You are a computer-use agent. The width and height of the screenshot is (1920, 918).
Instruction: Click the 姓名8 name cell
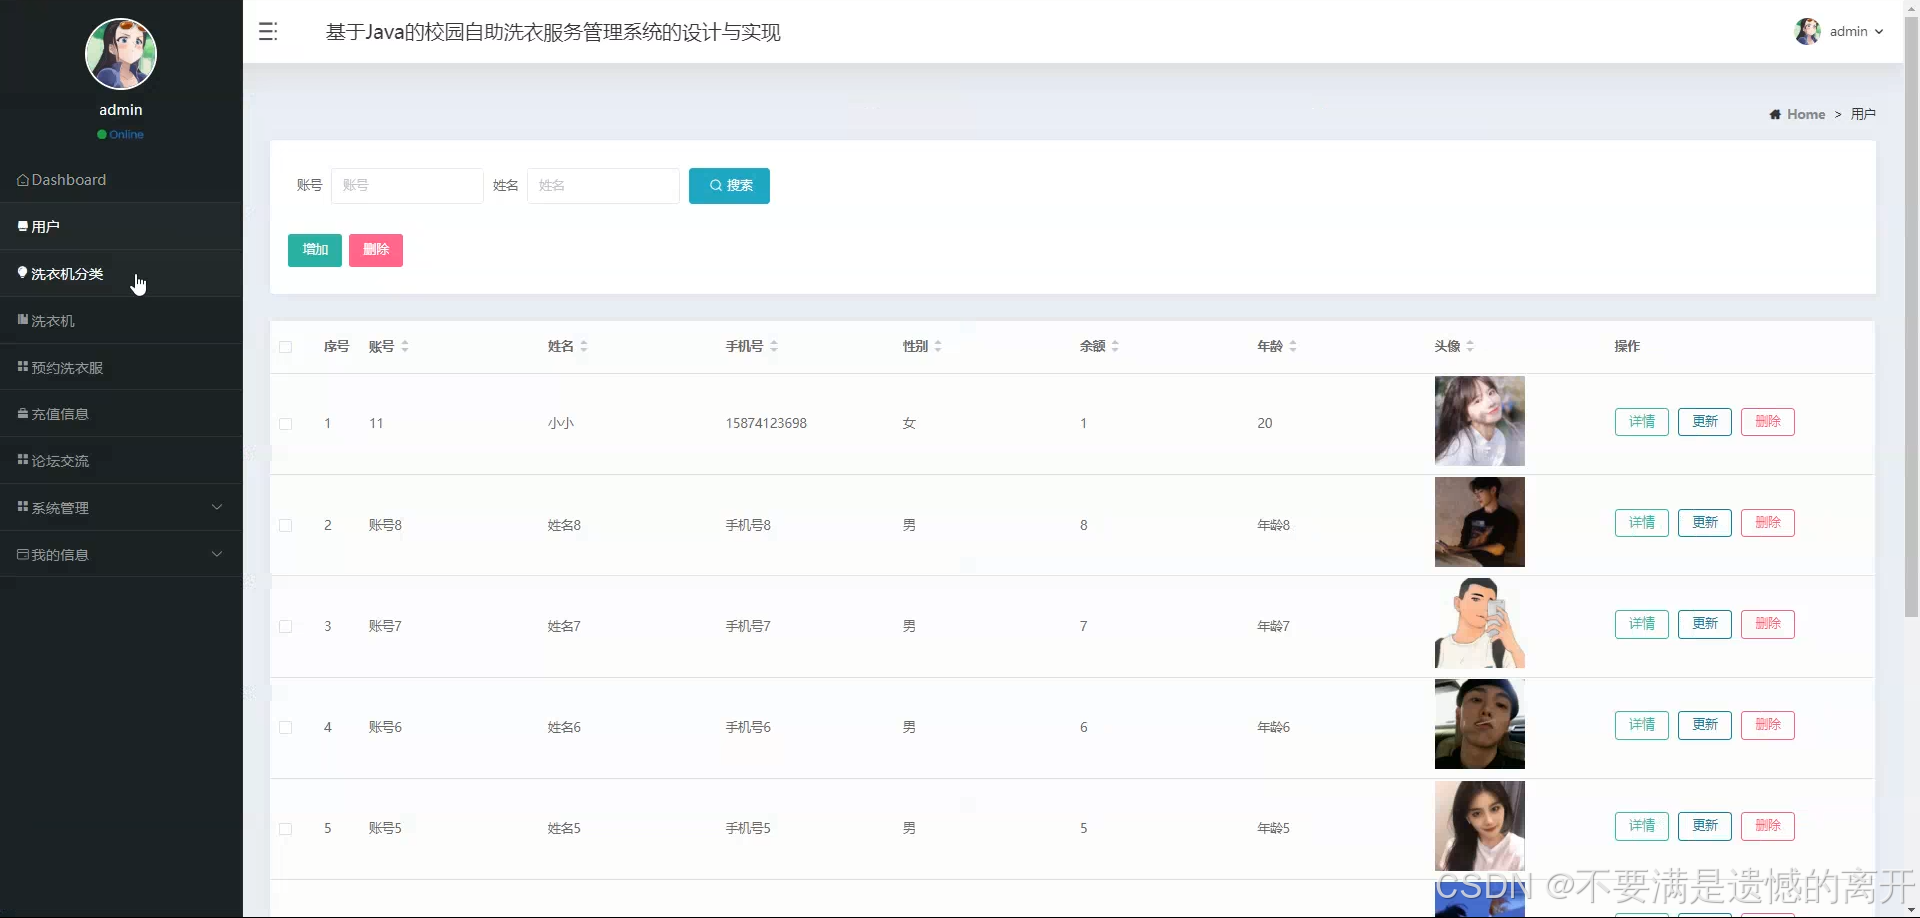click(x=564, y=526)
